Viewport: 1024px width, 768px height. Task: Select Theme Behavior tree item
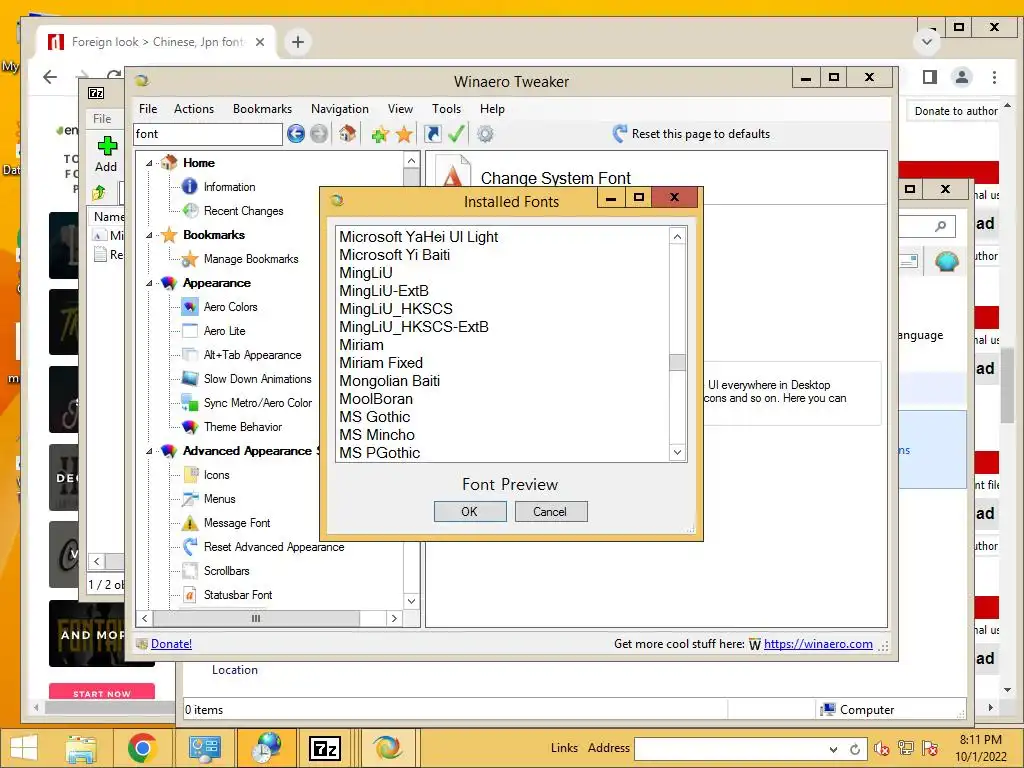[242, 427]
